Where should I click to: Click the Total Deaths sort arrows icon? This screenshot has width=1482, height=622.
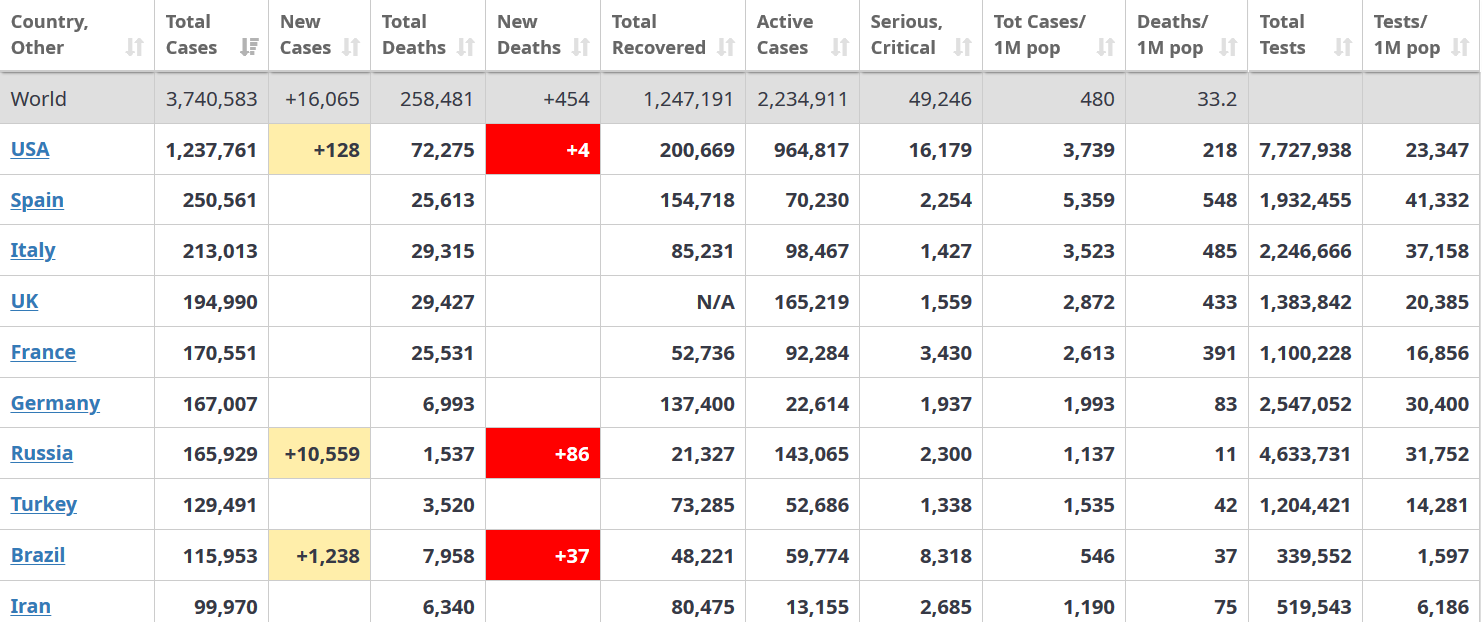tap(466, 47)
